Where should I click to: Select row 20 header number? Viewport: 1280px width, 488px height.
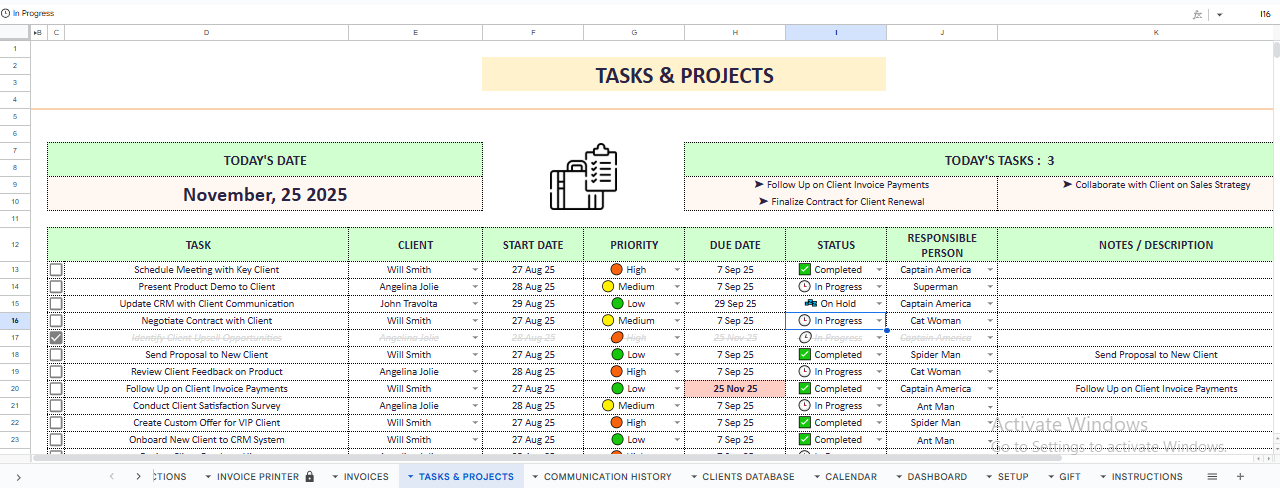tap(15, 389)
